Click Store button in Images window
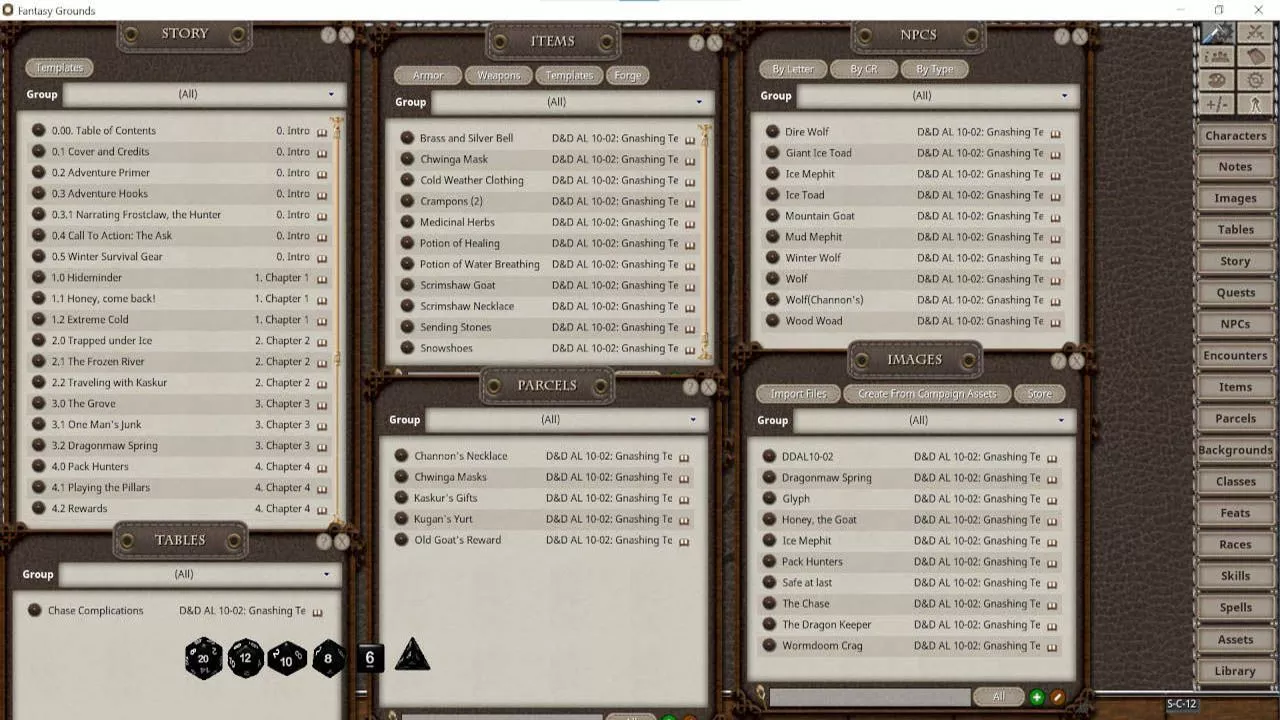 (1039, 393)
